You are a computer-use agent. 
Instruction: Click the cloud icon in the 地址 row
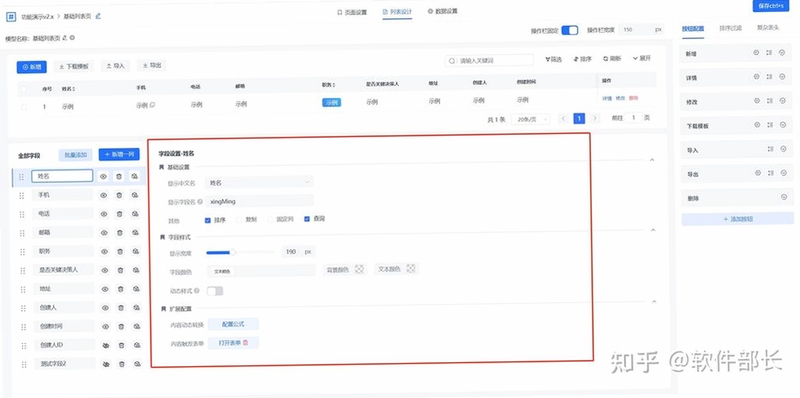pos(136,289)
